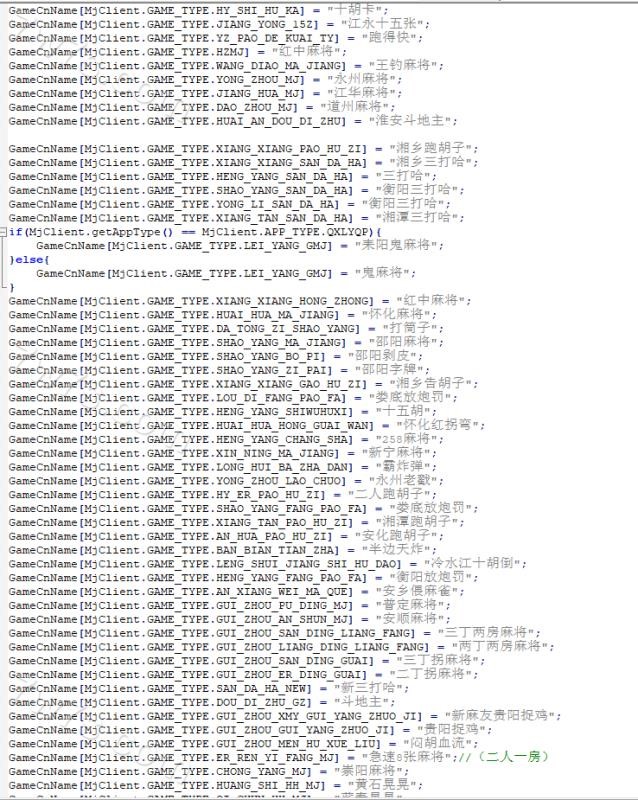Screen dimensions: 638x800
Task: Click the GUI_ZHOU_XMY_GUI_YANG_ZHUO_JI code line
Action: tap(285, 715)
